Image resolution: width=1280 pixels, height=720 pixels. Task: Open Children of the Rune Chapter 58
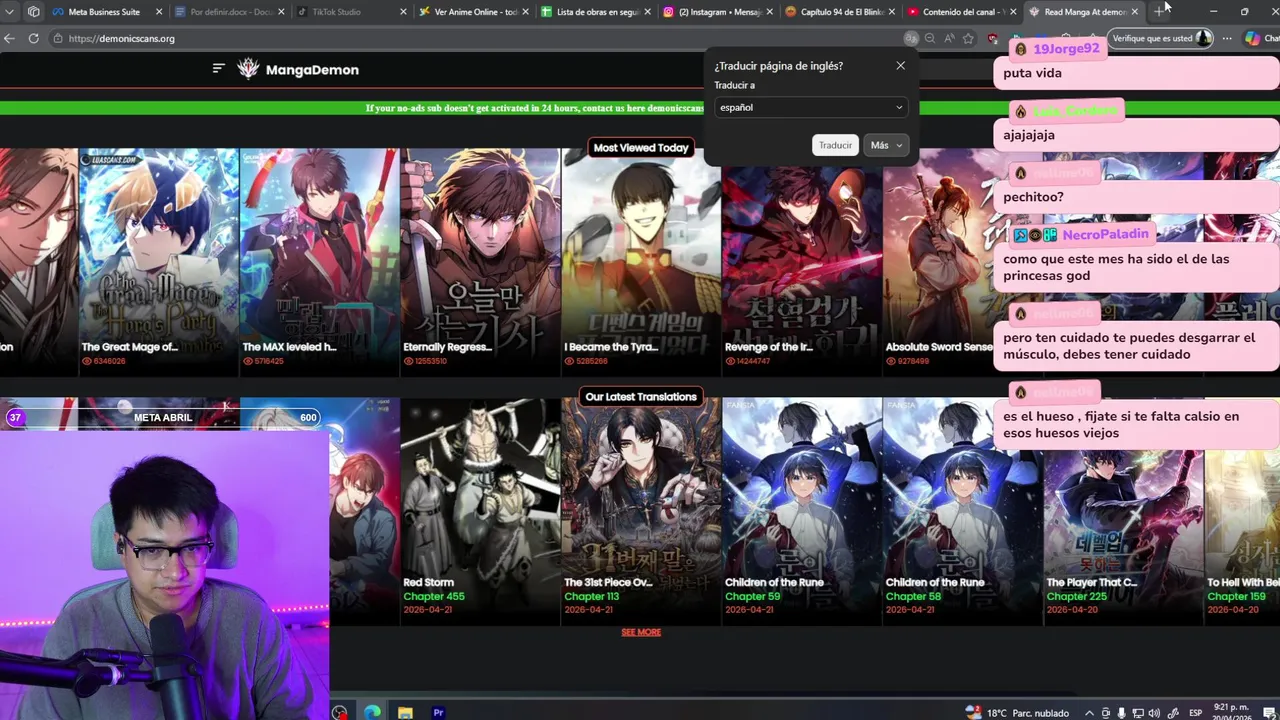point(913,596)
